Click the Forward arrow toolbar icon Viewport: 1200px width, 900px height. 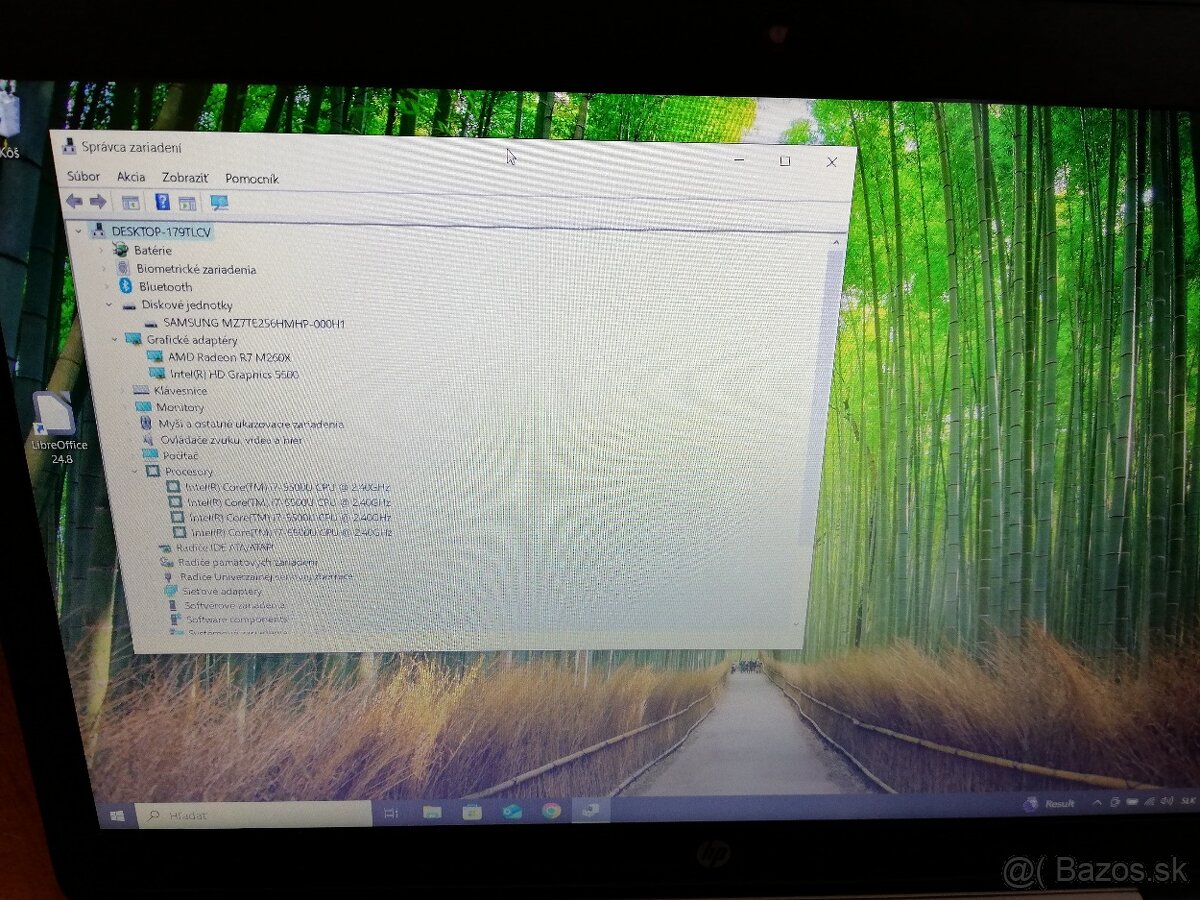tap(98, 201)
